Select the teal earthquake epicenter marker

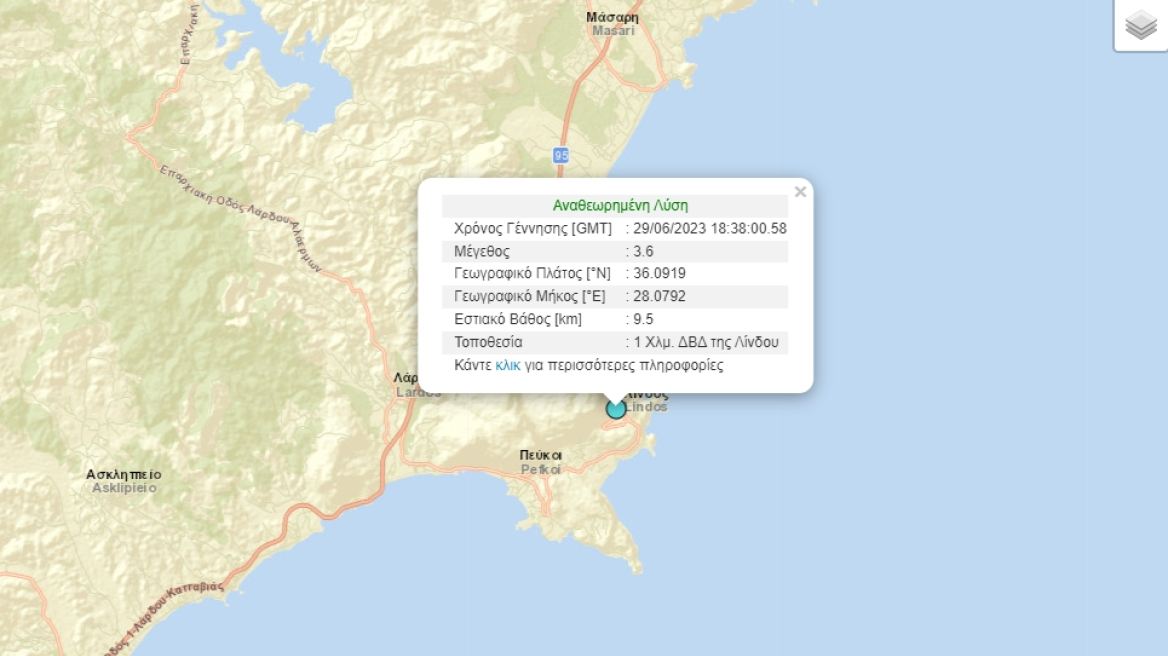tap(616, 408)
